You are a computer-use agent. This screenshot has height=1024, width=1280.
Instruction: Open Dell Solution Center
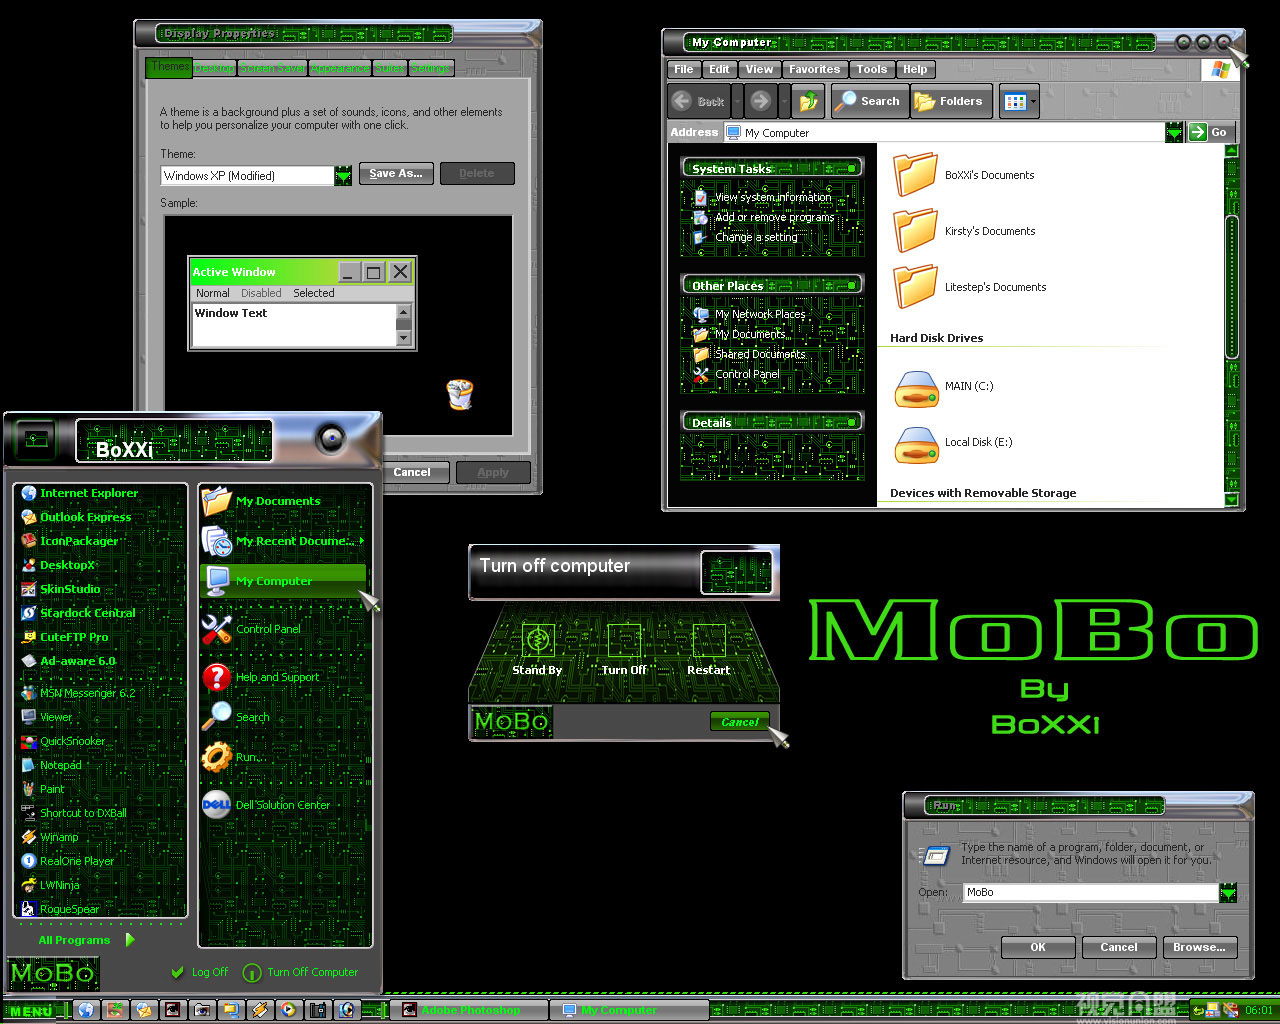(x=267, y=805)
